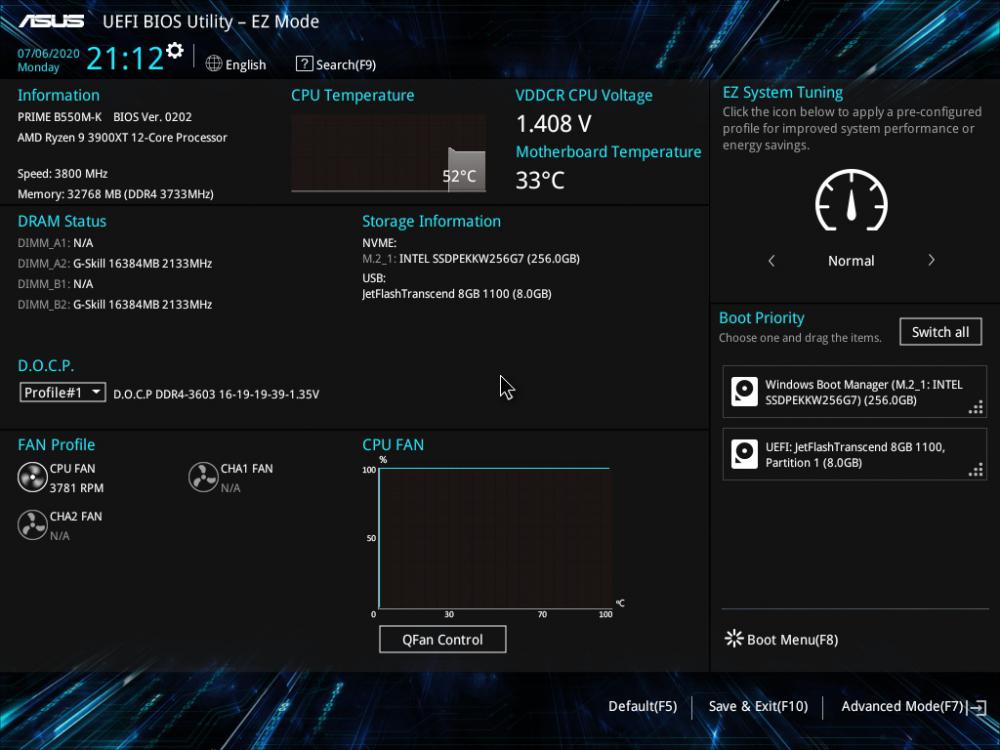The width and height of the screenshot is (1000, 750).
Task: Click PRIME B550M-K BIOS Ver. 0202 text
Action: 105,117
